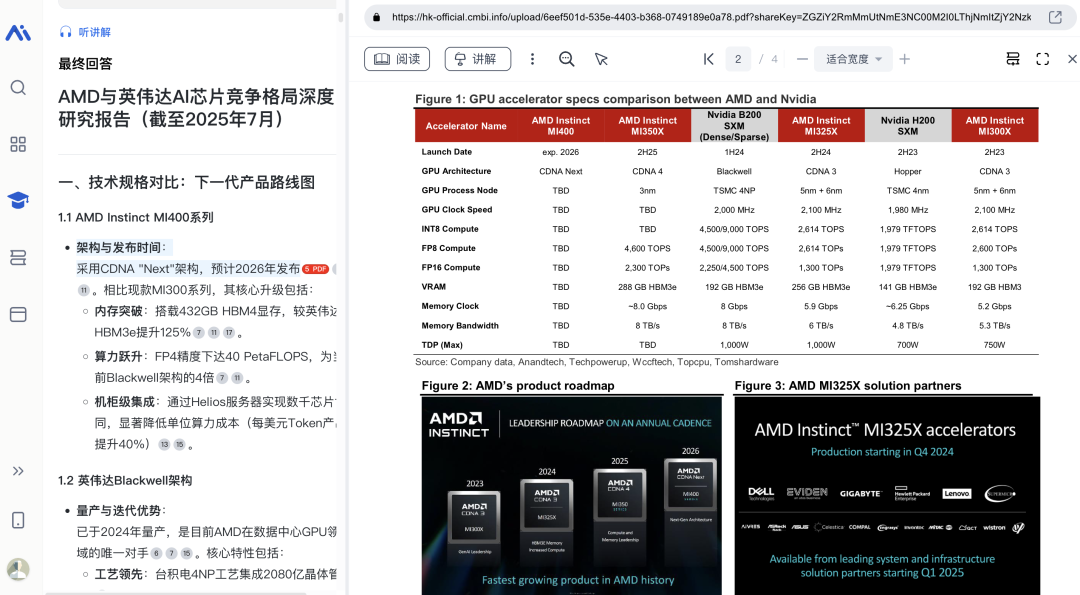The width and height of the screenshot is (1080, 595).
Task: Close the PDF viewer panel
Action: click(x=1072, y=59)
